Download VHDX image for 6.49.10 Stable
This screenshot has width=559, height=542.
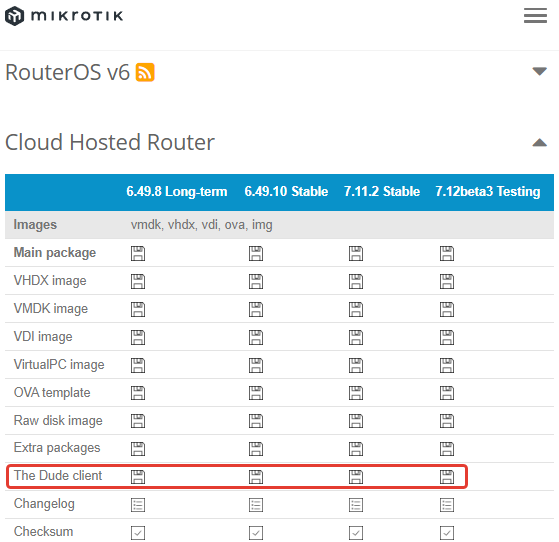pos(256,281)
